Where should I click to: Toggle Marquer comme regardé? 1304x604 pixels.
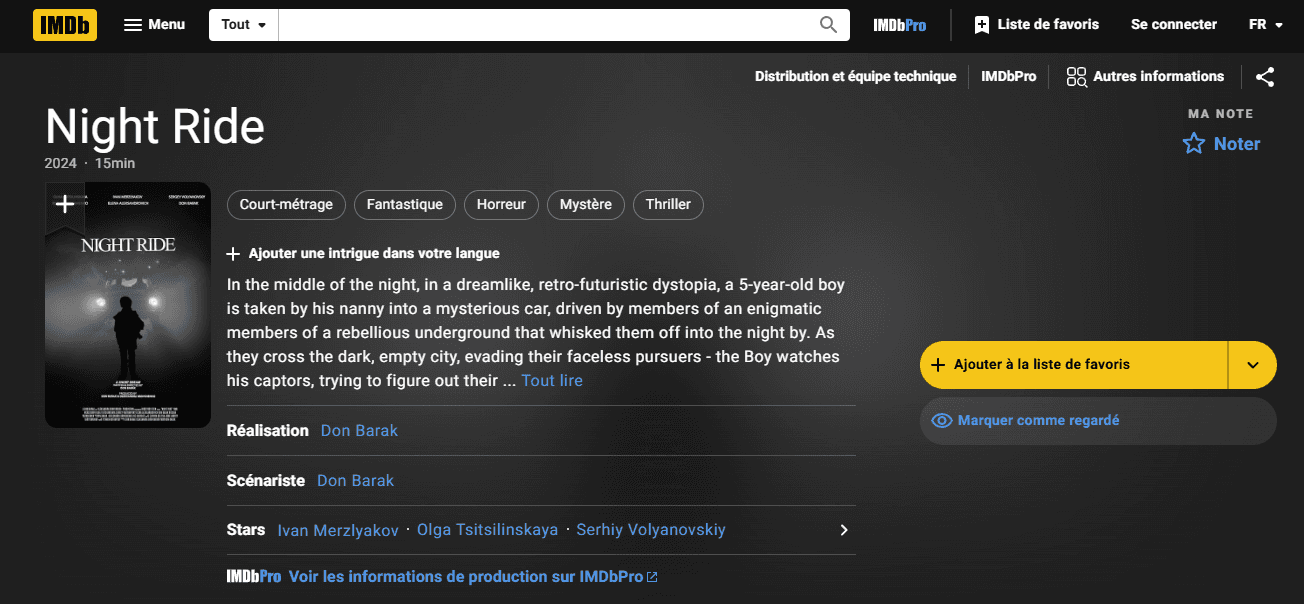[x=1097, y=421]
